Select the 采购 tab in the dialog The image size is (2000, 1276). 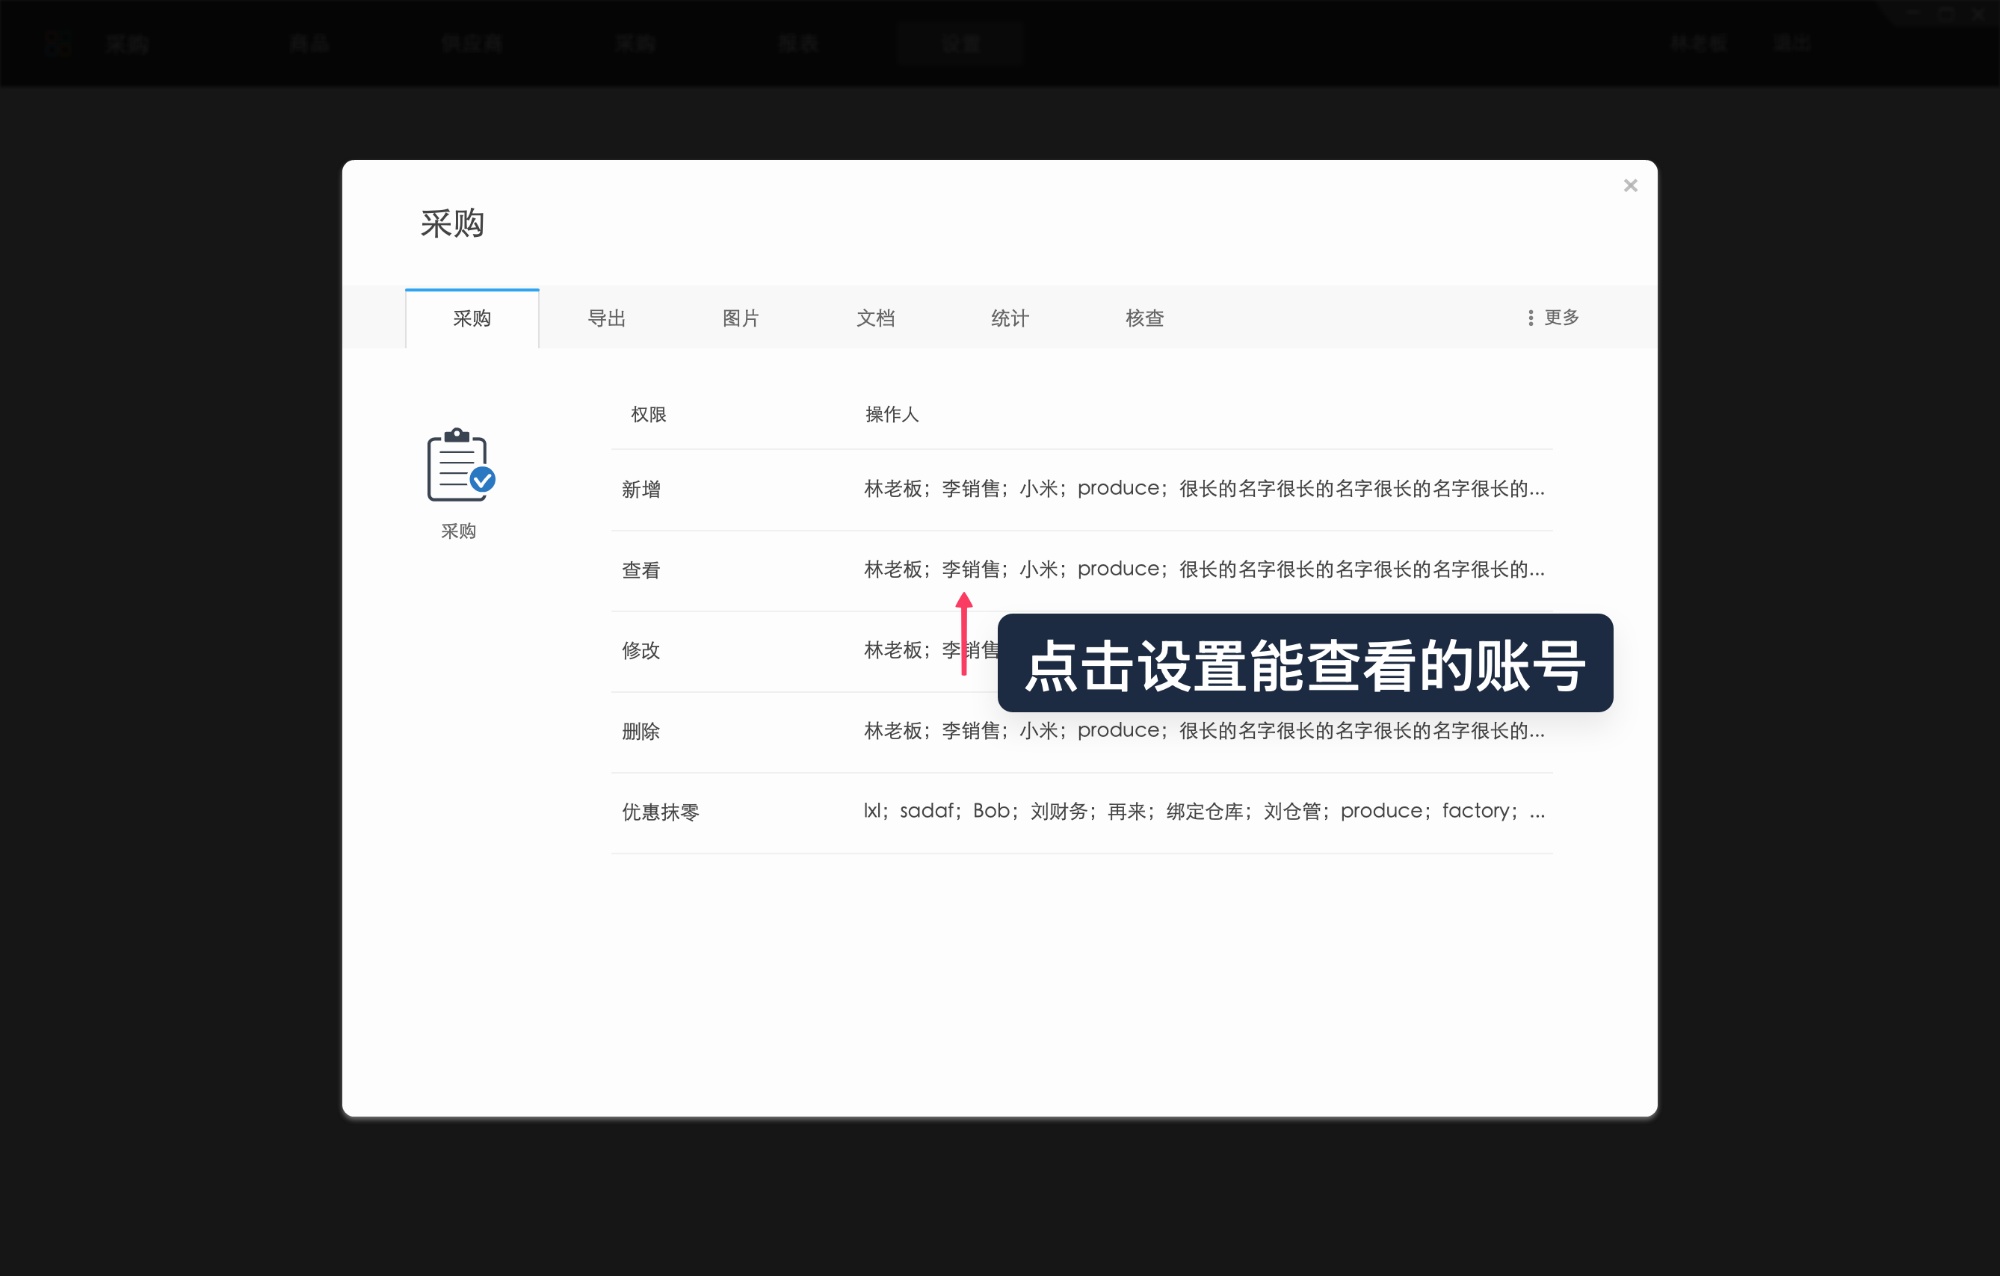coord(471,318)
